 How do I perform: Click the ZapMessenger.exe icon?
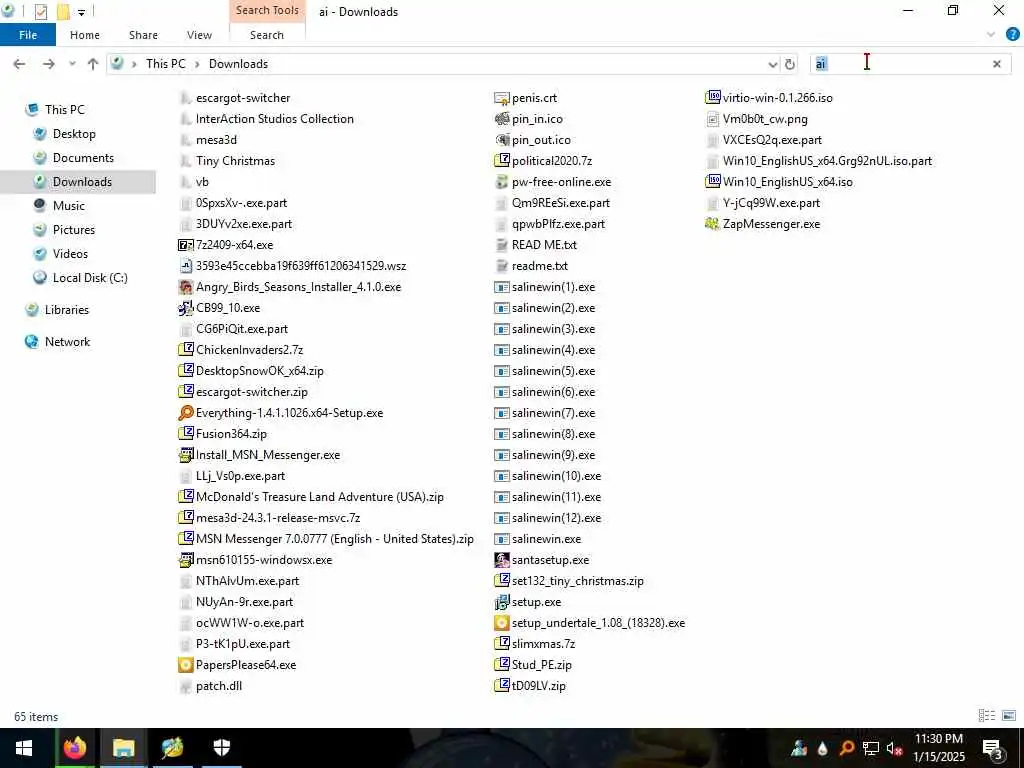712,224
